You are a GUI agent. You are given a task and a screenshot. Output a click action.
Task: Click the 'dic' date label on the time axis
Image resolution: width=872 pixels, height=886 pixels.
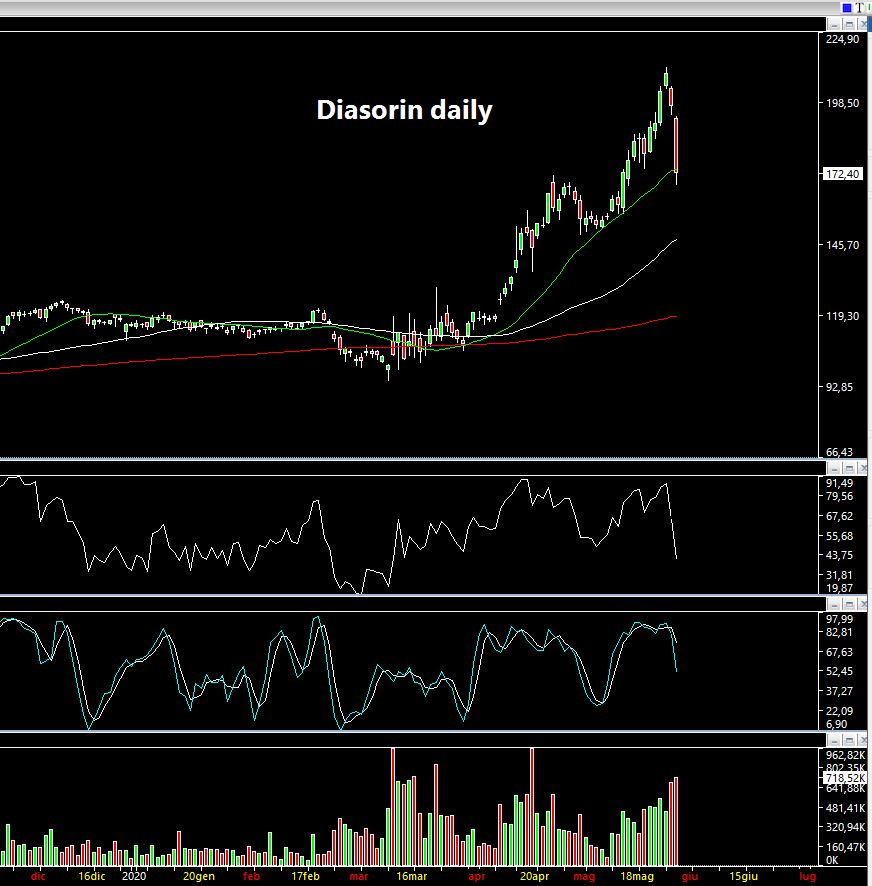38,876
